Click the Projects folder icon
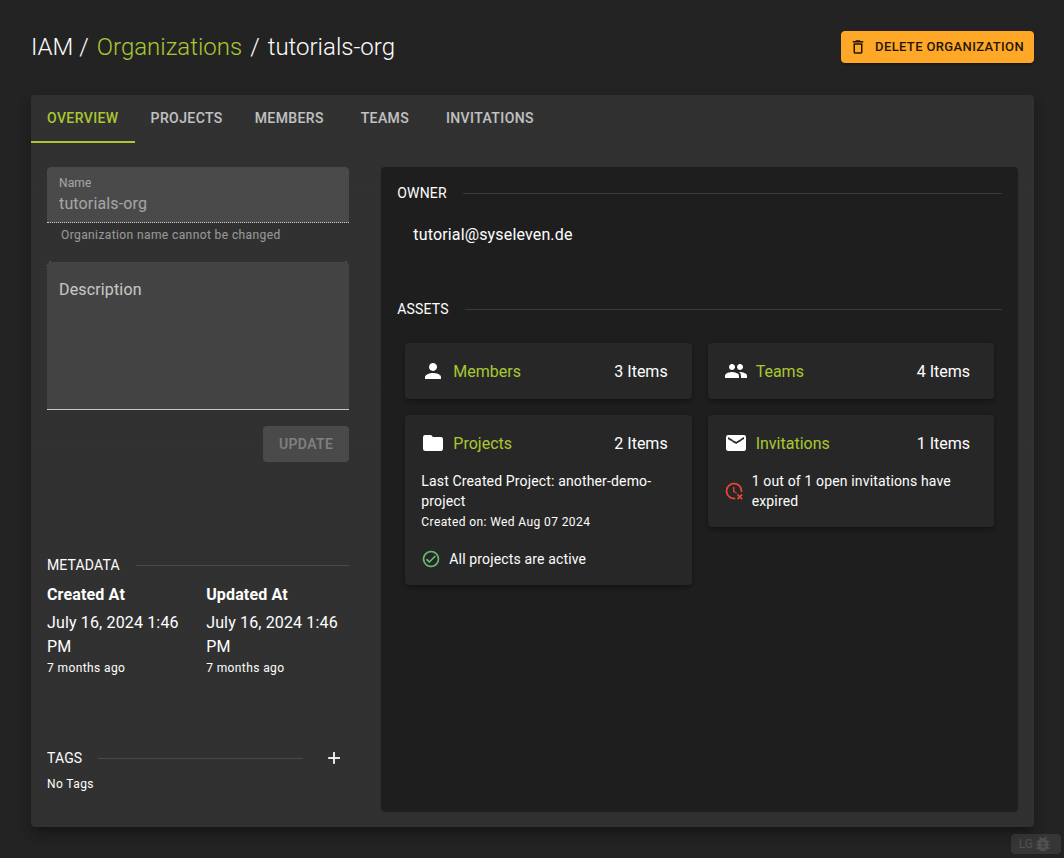Image resolution: width=1064 pixels, height=858 pixels. pyautogui.click(x=432, y=442)
